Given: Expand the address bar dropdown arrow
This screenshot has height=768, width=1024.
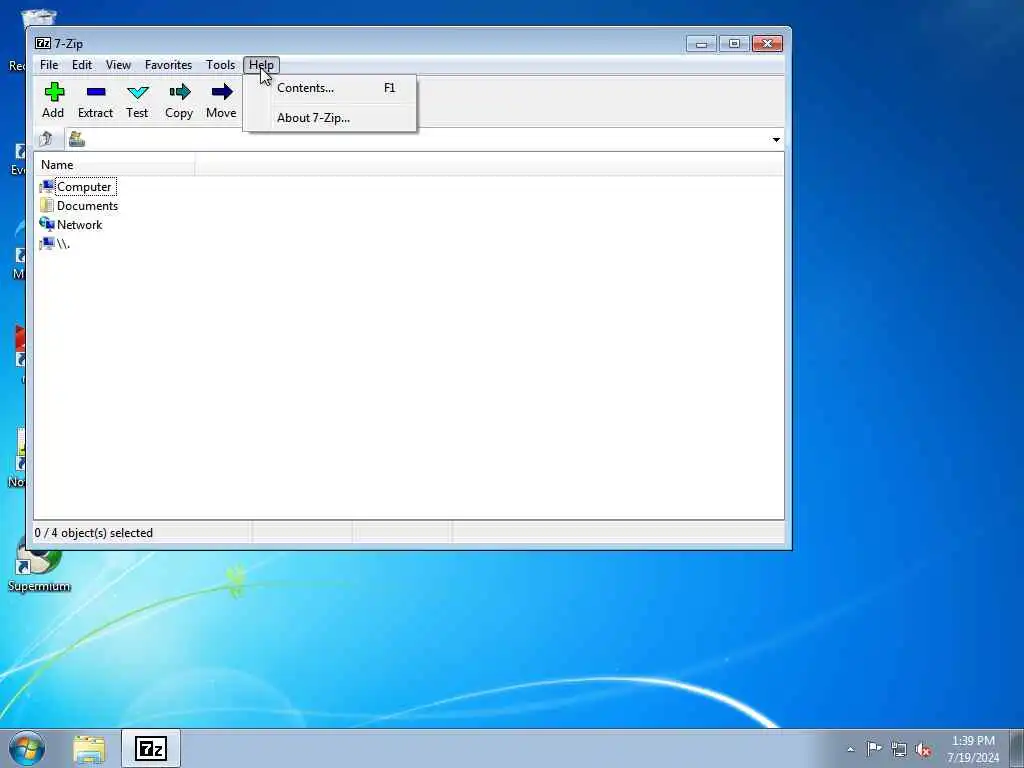Looking at the screenshot, I should [x=776, y=140].
